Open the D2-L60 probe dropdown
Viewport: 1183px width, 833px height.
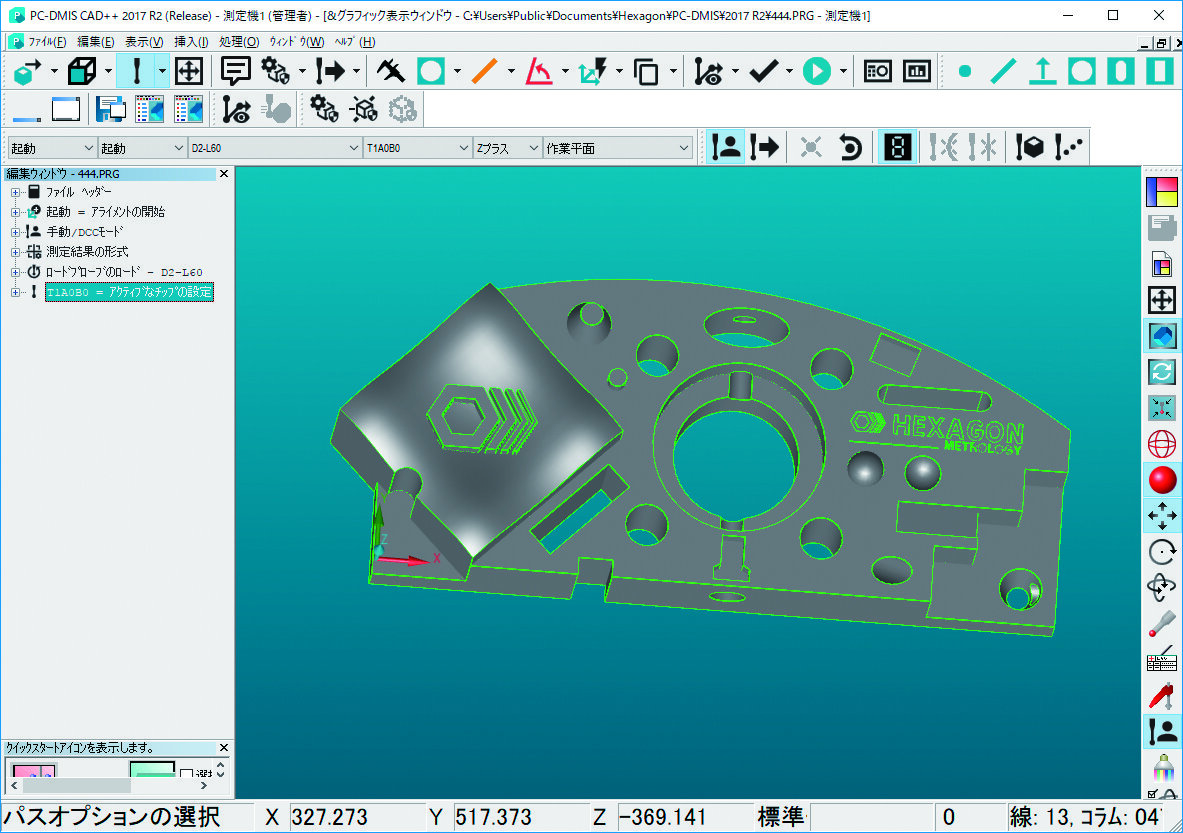pyautogui.click(x=354, y=148)
